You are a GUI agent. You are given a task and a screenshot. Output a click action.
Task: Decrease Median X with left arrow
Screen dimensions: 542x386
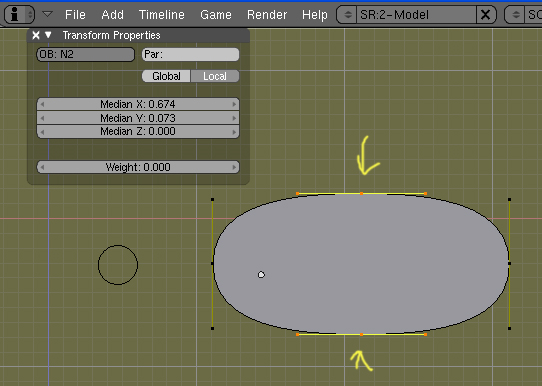[42, 104]
